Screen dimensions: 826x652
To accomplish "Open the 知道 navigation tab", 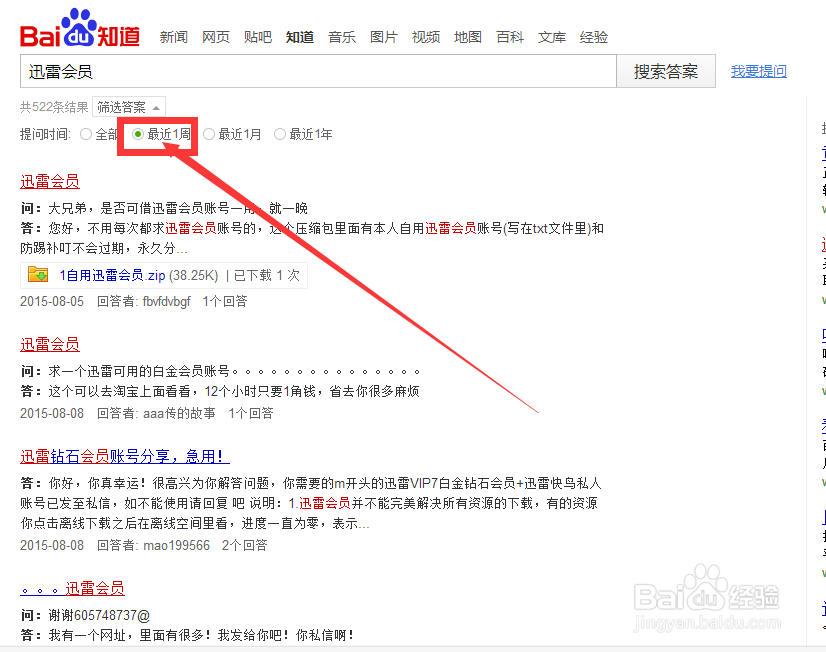I will pyautogui.click(x=300, y=37).
